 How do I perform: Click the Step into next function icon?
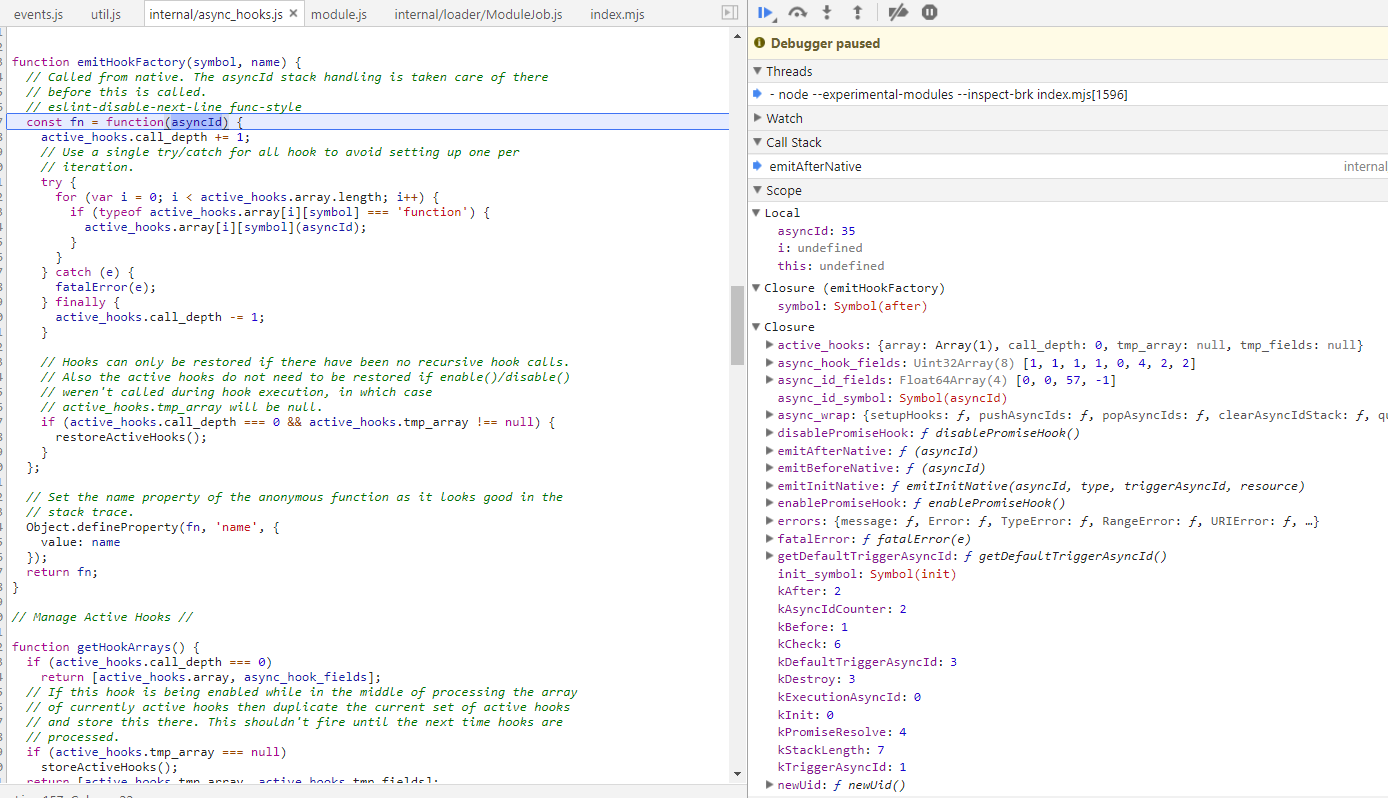(827, 12)
